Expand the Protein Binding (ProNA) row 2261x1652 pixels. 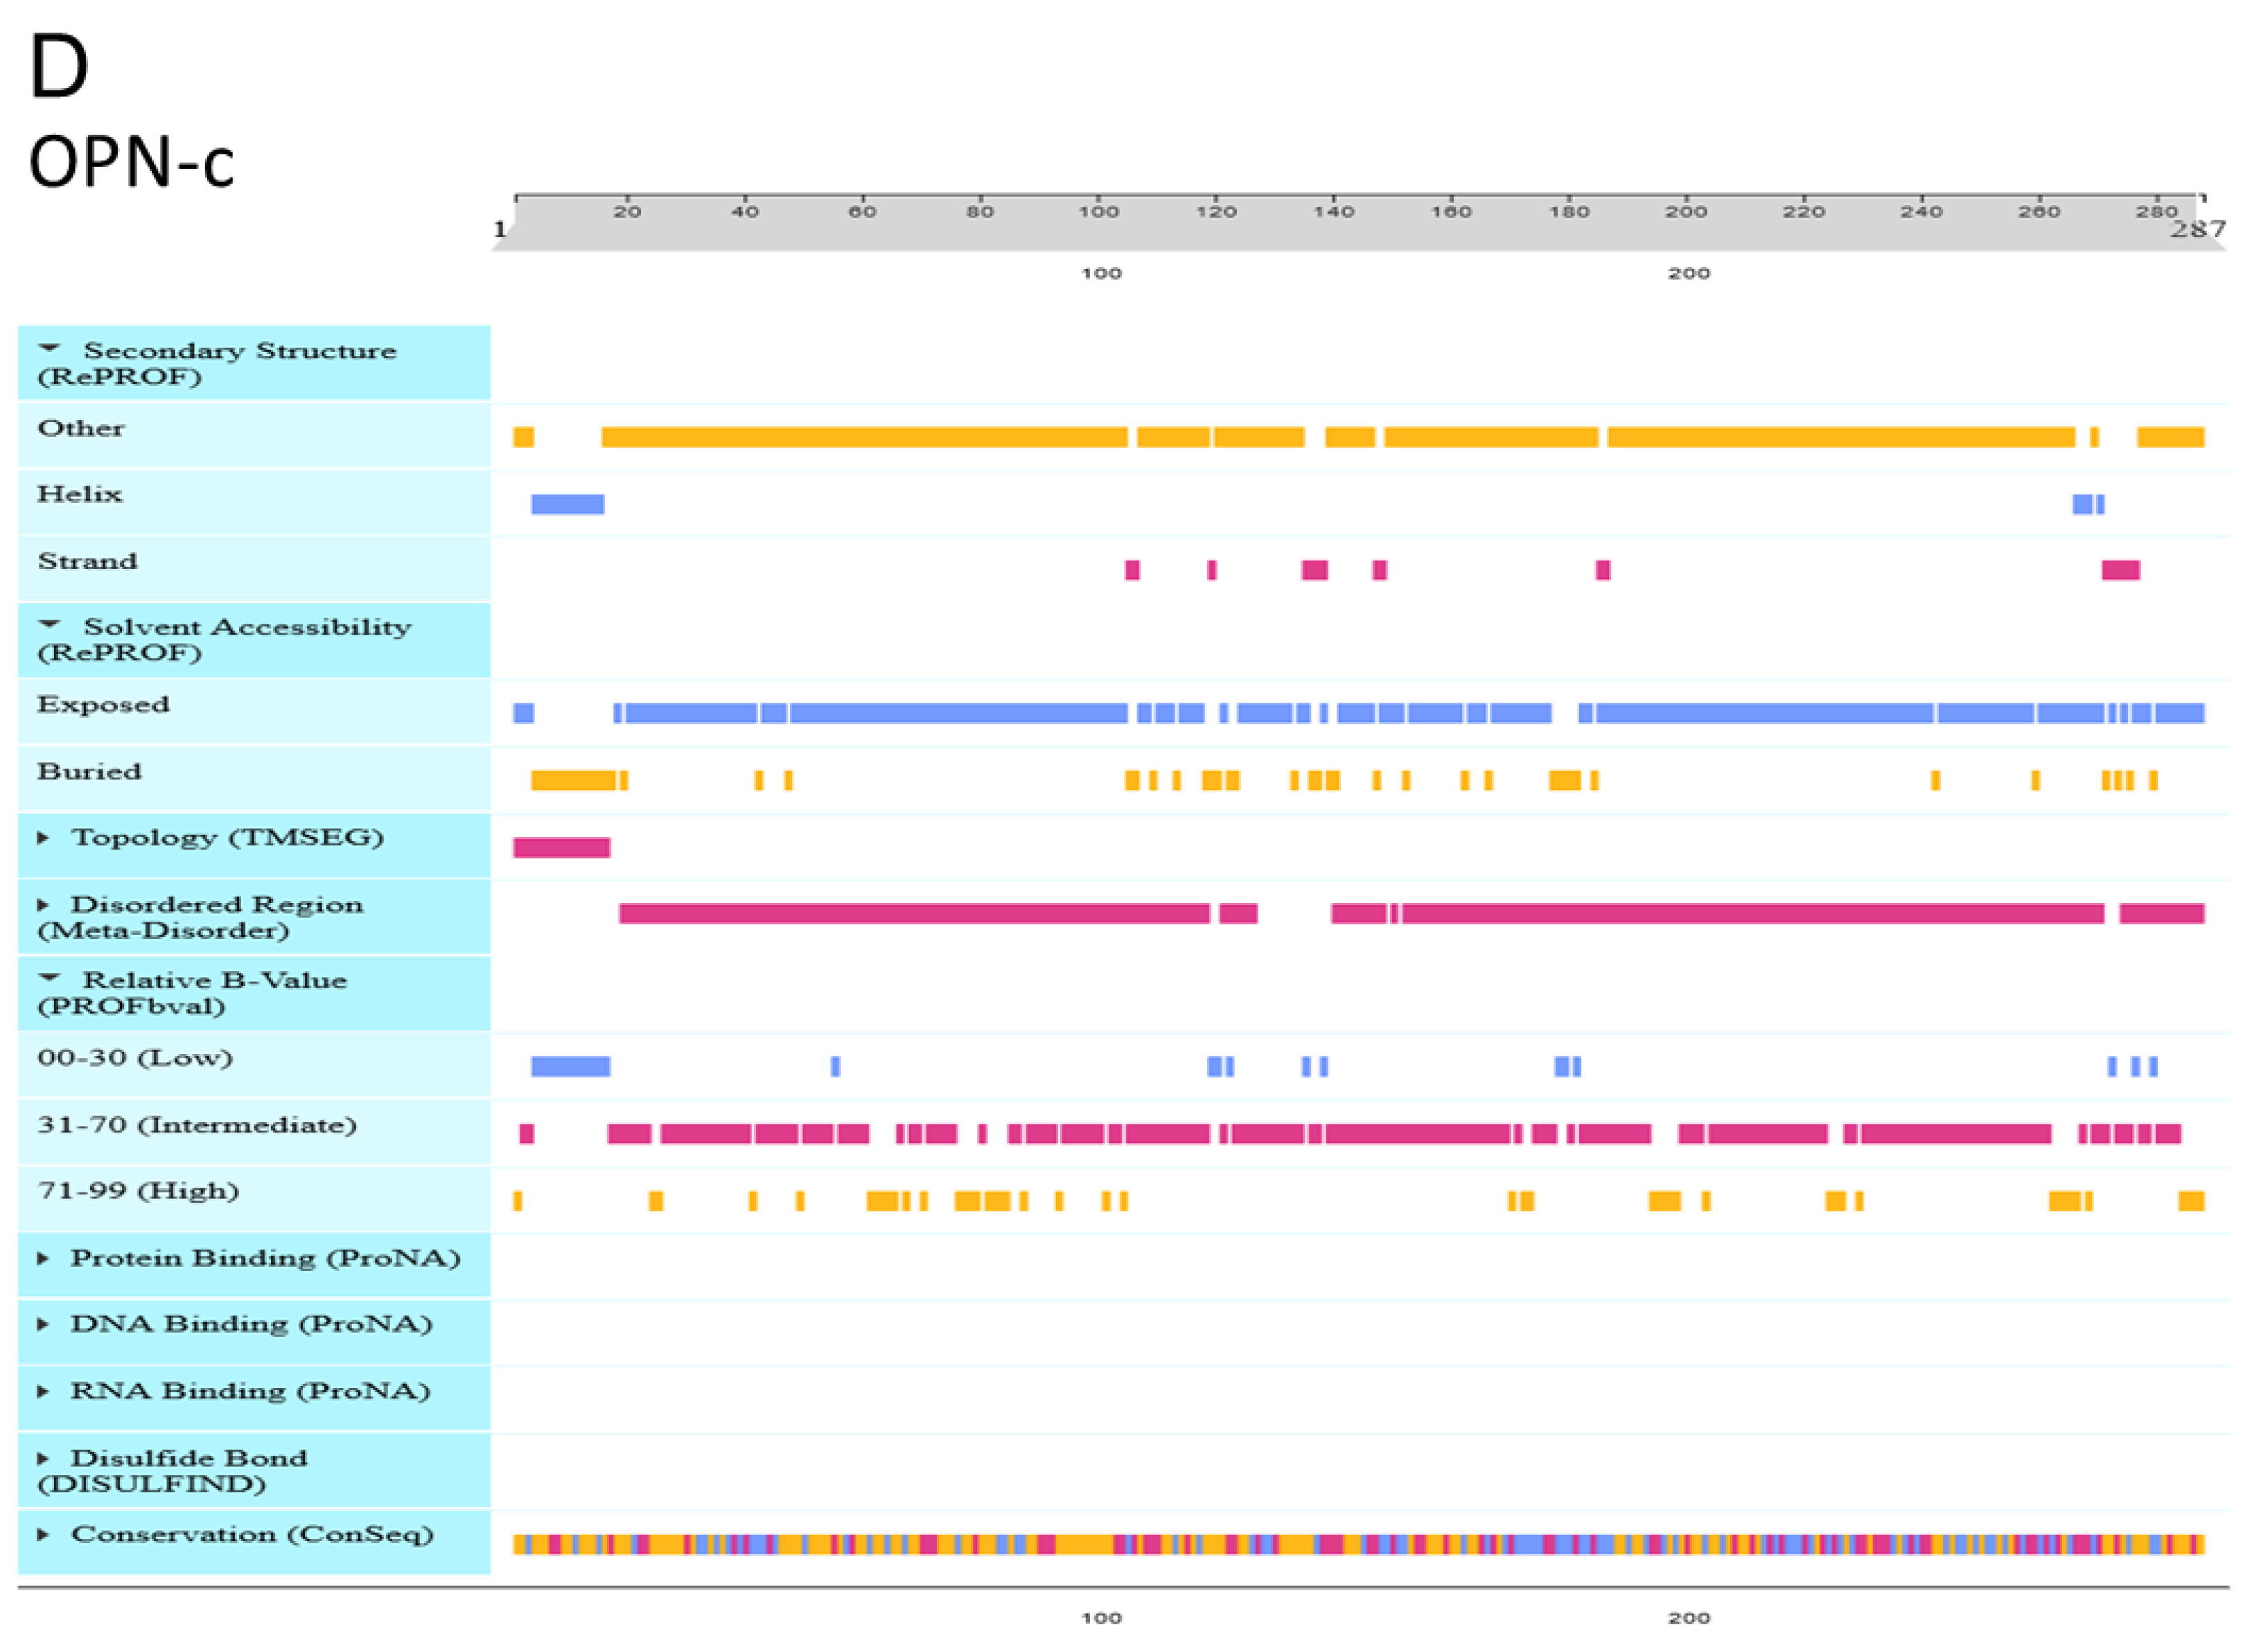click(x=43, y=1259)
